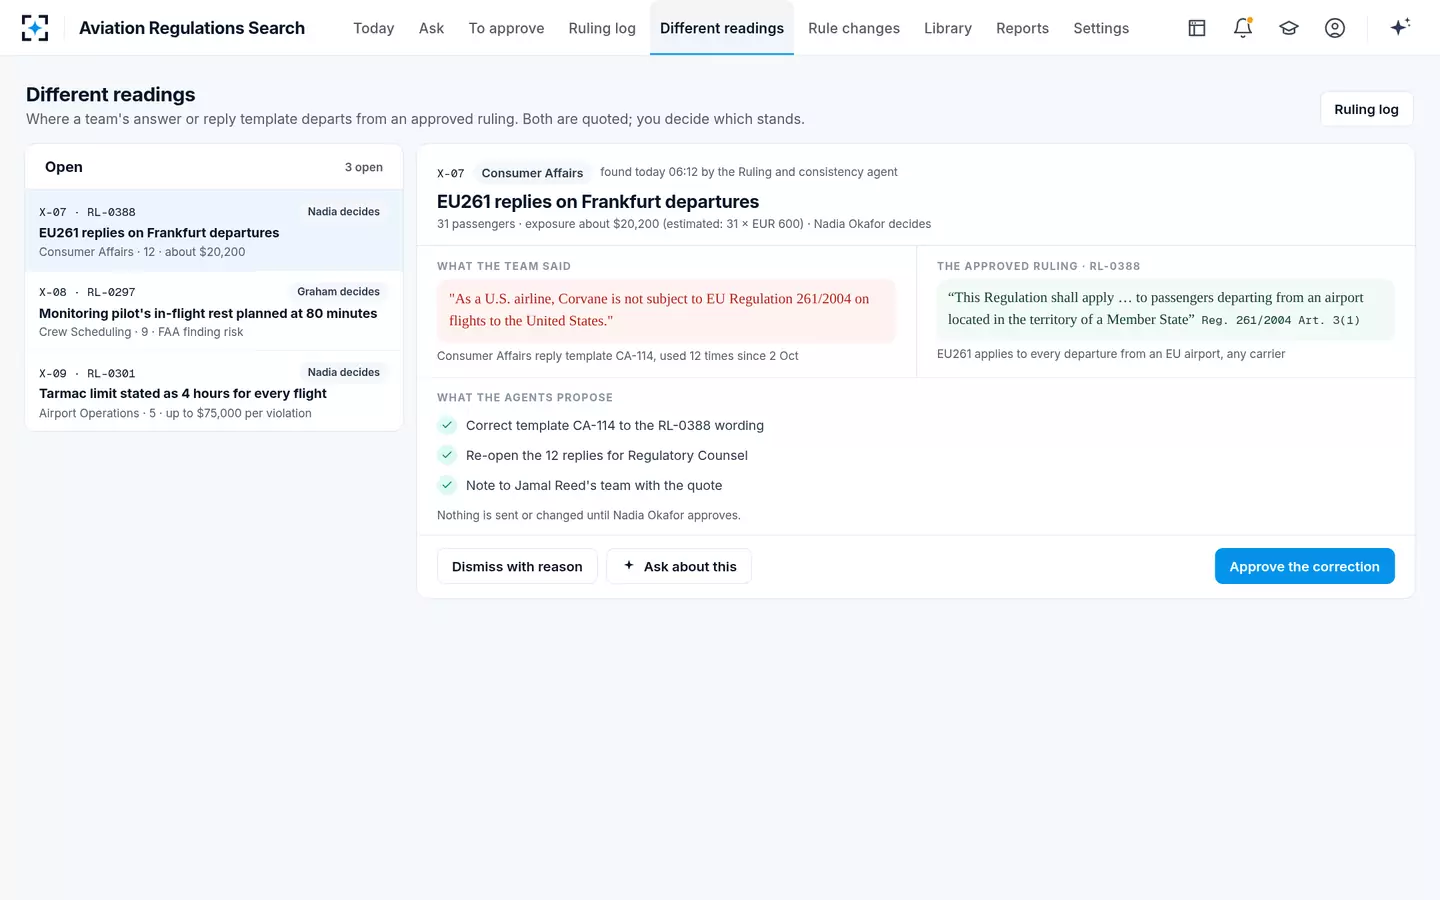The height and width of the screenshot is (900, 1440).
Task: Go to the Today tab
Action: (374, 28)
